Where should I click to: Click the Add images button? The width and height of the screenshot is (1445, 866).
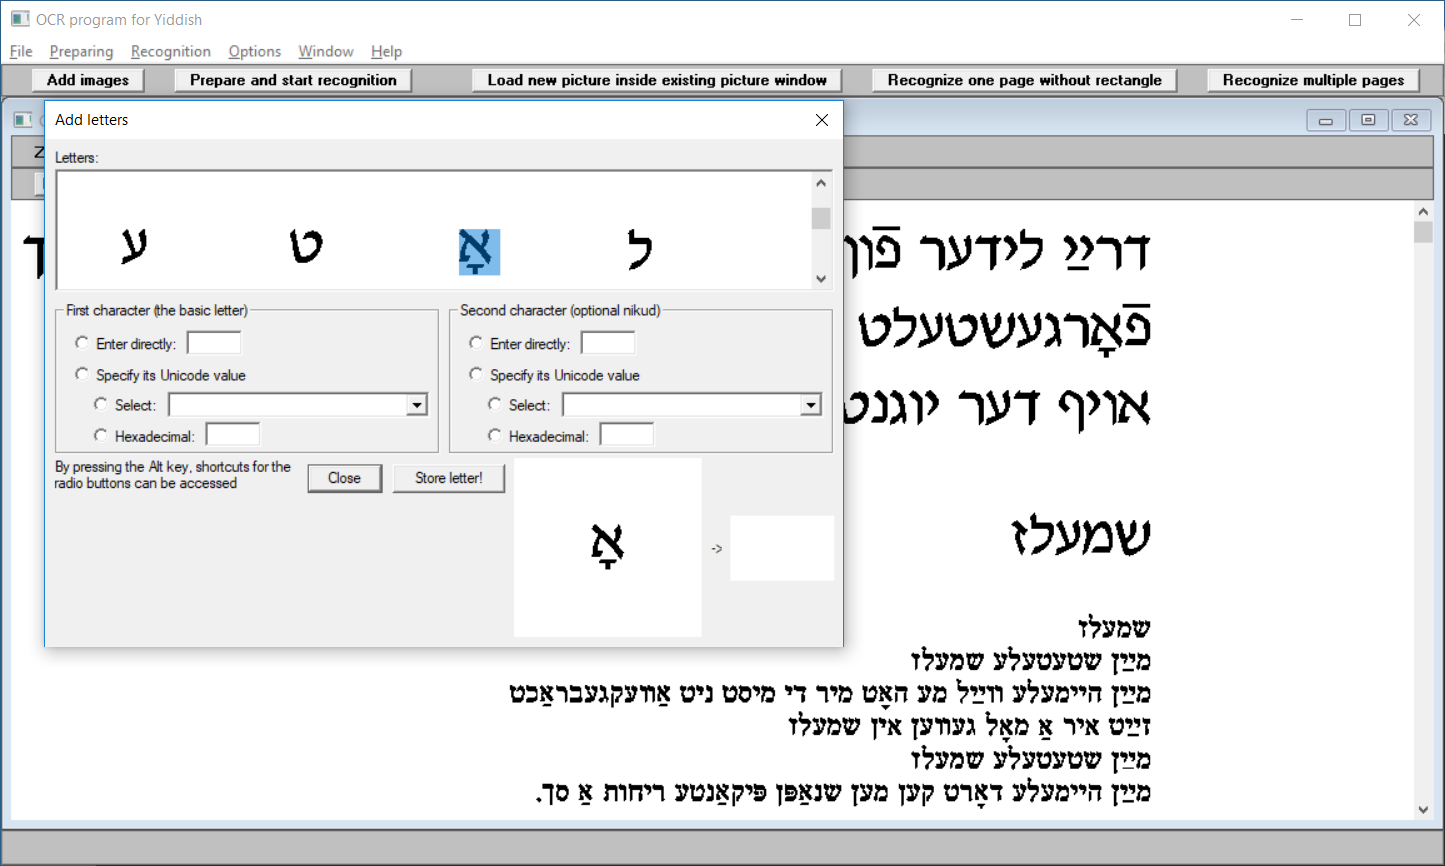88,80
